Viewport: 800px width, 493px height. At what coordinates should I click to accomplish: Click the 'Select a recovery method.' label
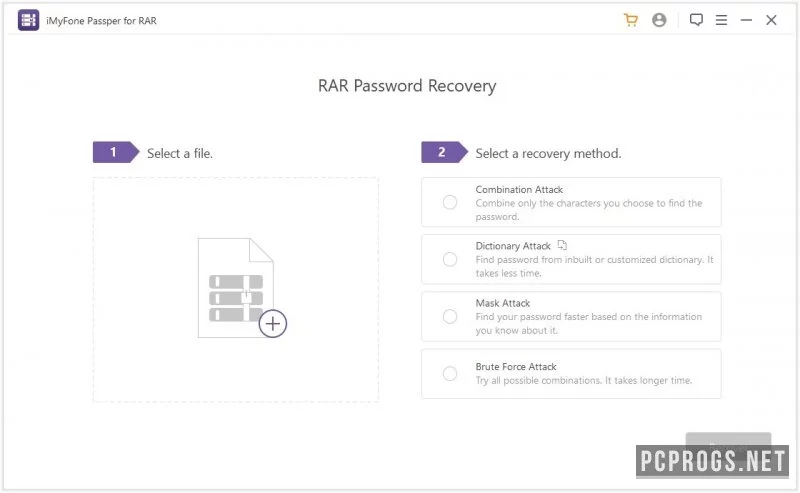point(548,154)
